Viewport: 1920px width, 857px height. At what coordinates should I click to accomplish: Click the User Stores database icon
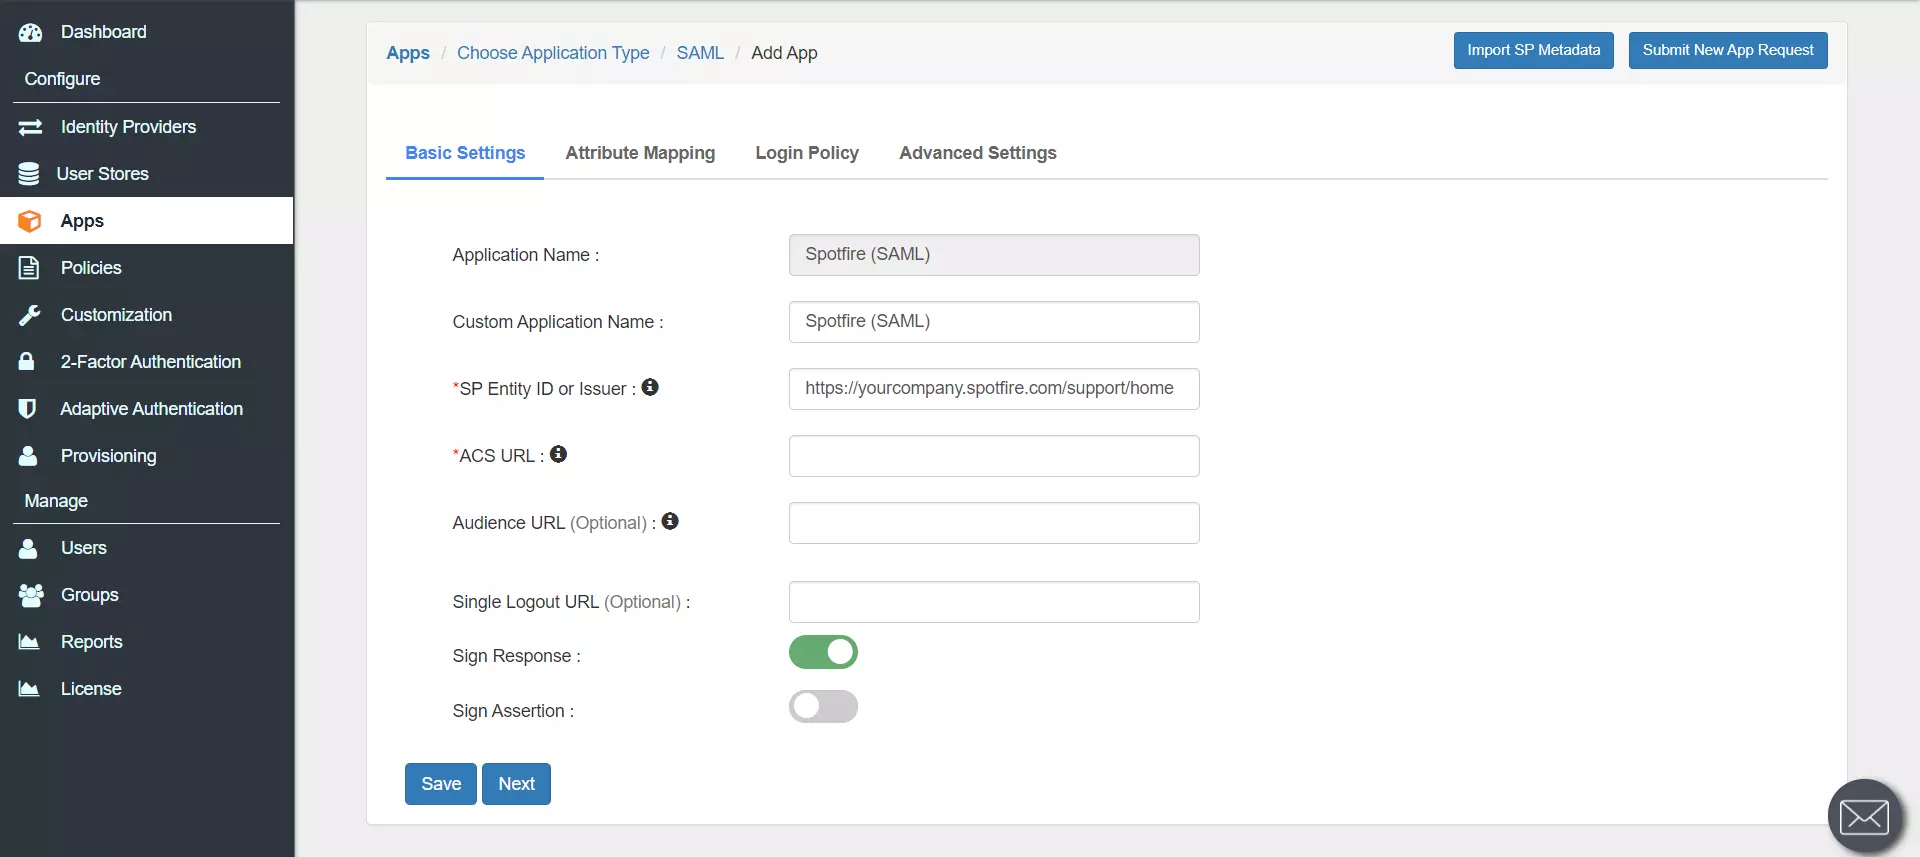click(29, 174)
